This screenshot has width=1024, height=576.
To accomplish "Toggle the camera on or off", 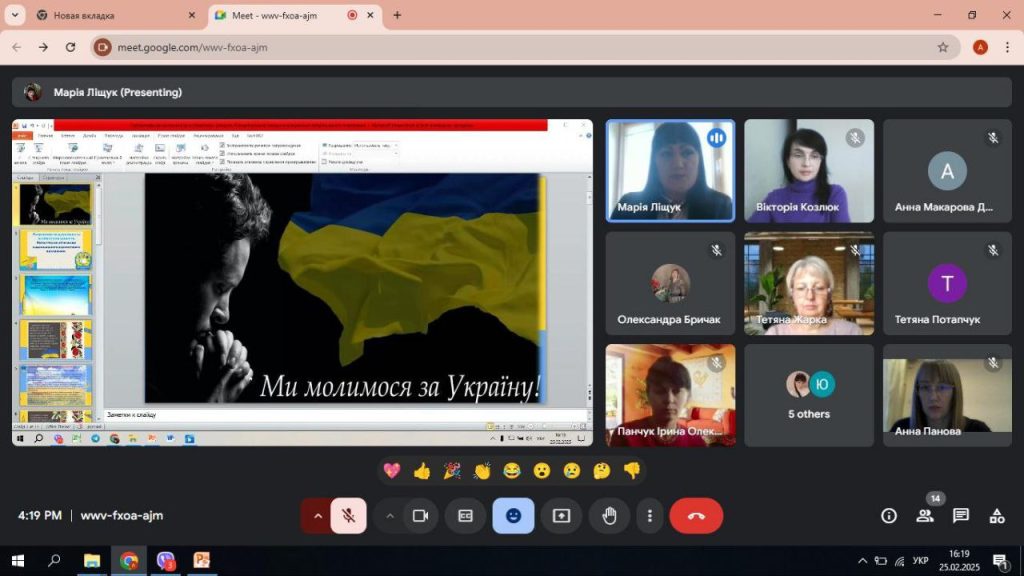I will click(420, 516).
